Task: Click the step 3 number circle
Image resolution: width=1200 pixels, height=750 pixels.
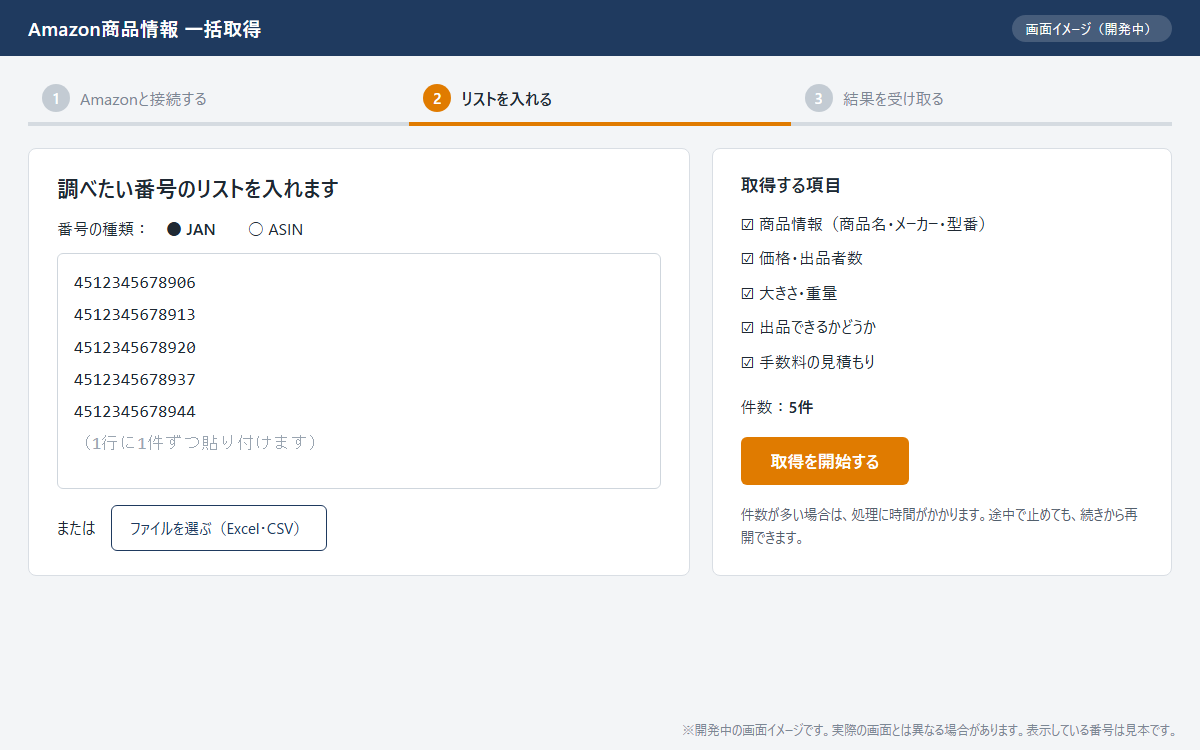Action: click(819, 98)
